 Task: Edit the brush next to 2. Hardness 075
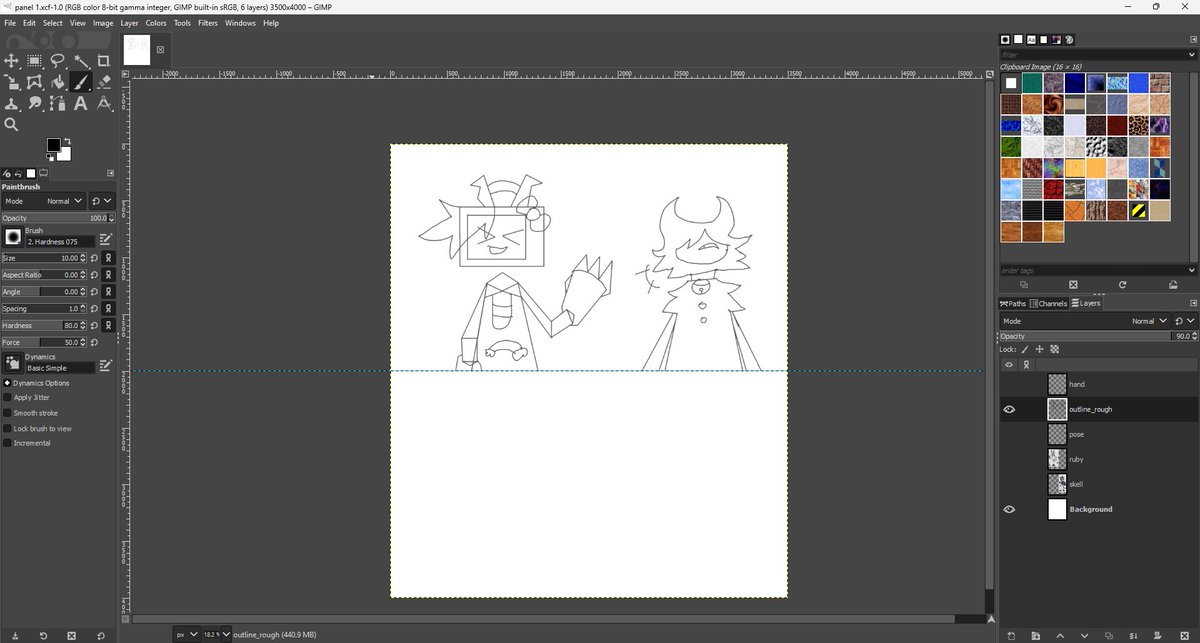click(105, 240)
